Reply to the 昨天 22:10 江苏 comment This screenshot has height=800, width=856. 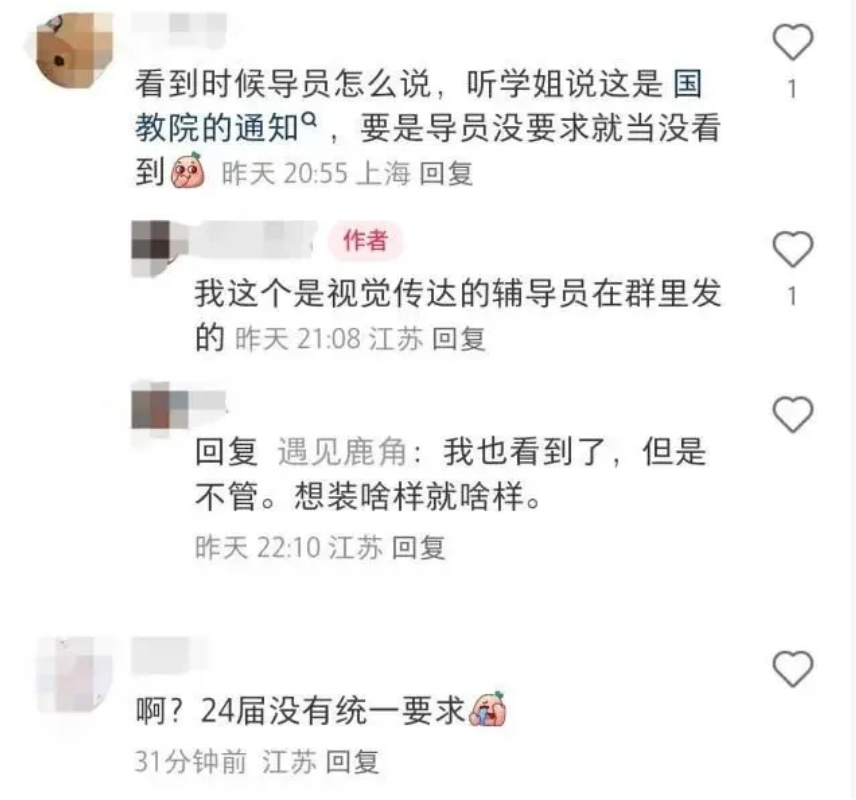[419, 548]
